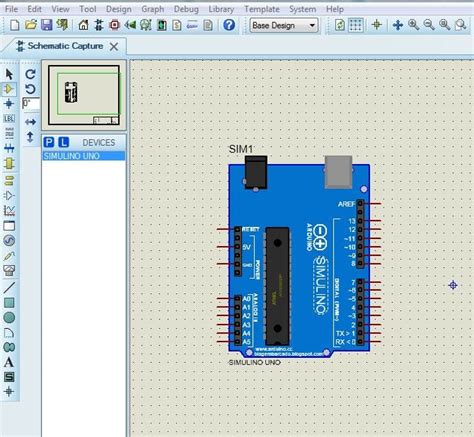The height and width of the screenshot is (437, 474).
Task: Select the Virtual Instruments mode tool
Action: pos(9,270)
